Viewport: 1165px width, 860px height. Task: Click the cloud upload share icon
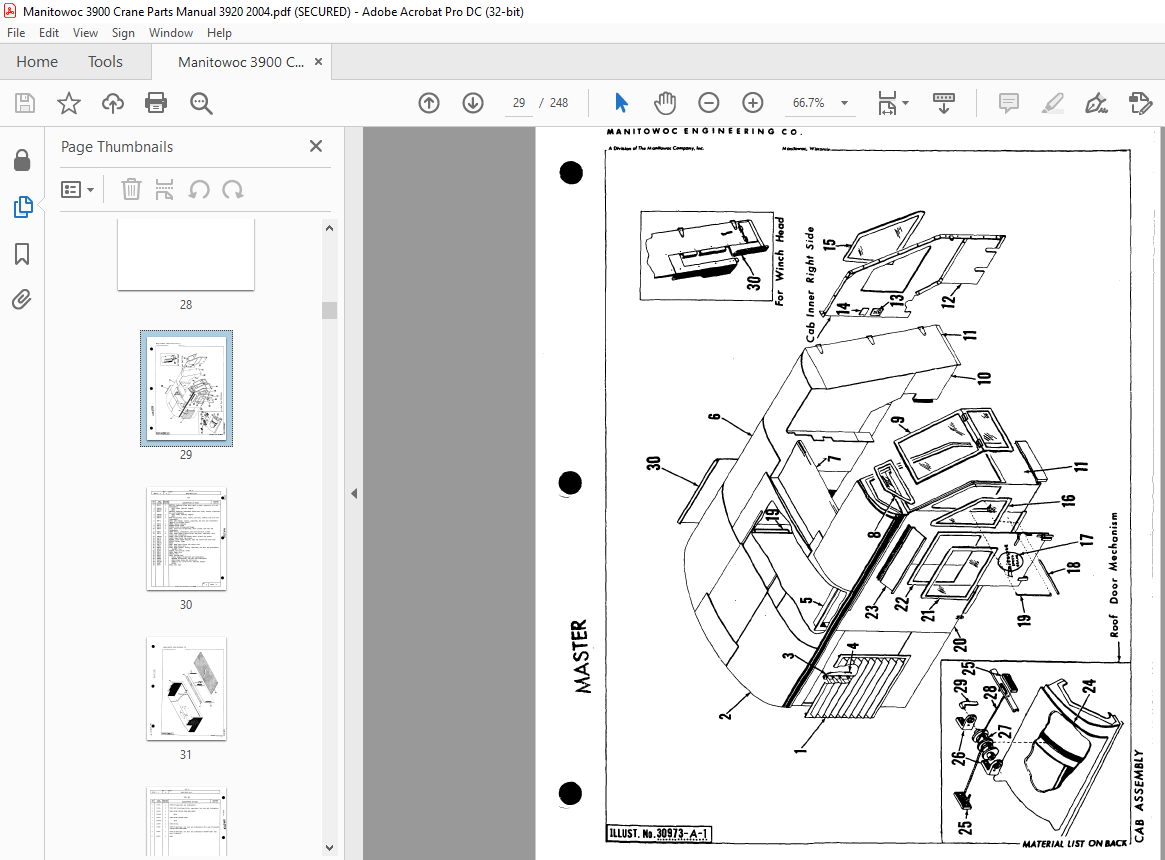click(x=112, y=103)
